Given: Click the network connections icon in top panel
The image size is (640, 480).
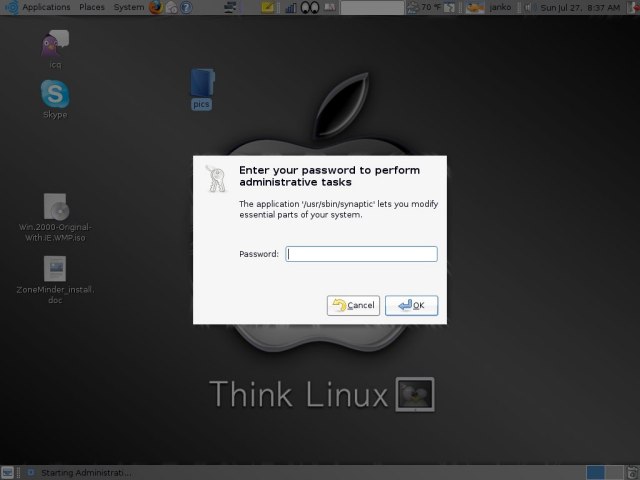Looking at the screenshot, I should pos(230,7).
